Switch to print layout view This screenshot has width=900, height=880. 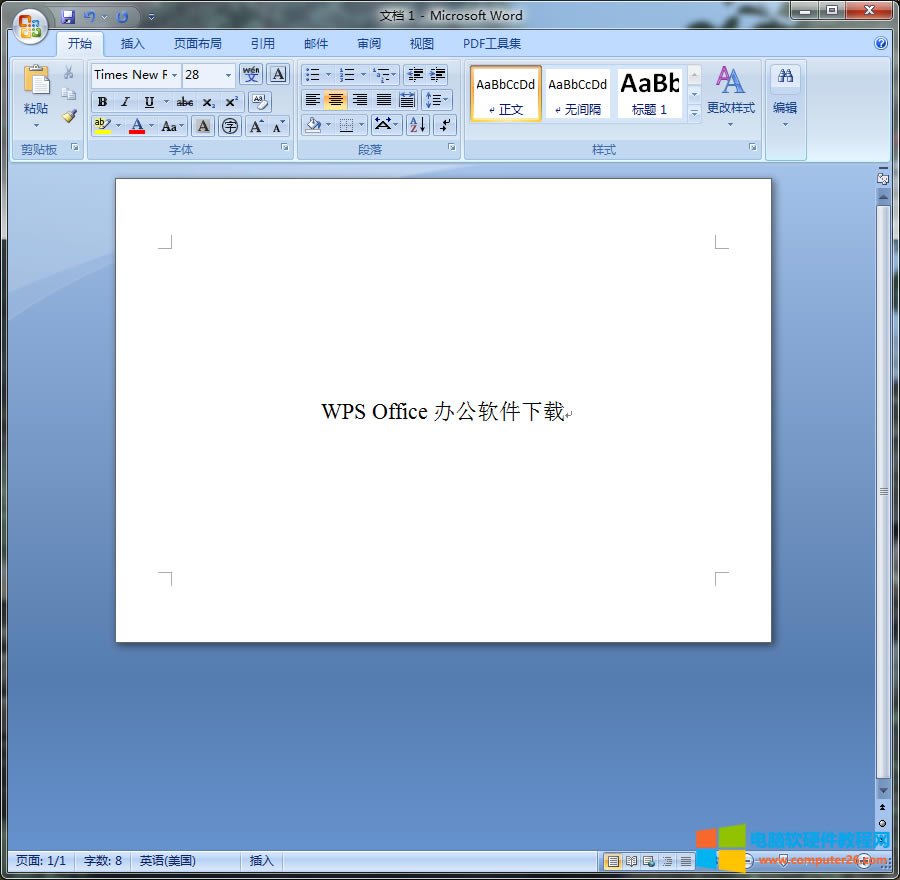pyautogui.click(x=613, y=860)
